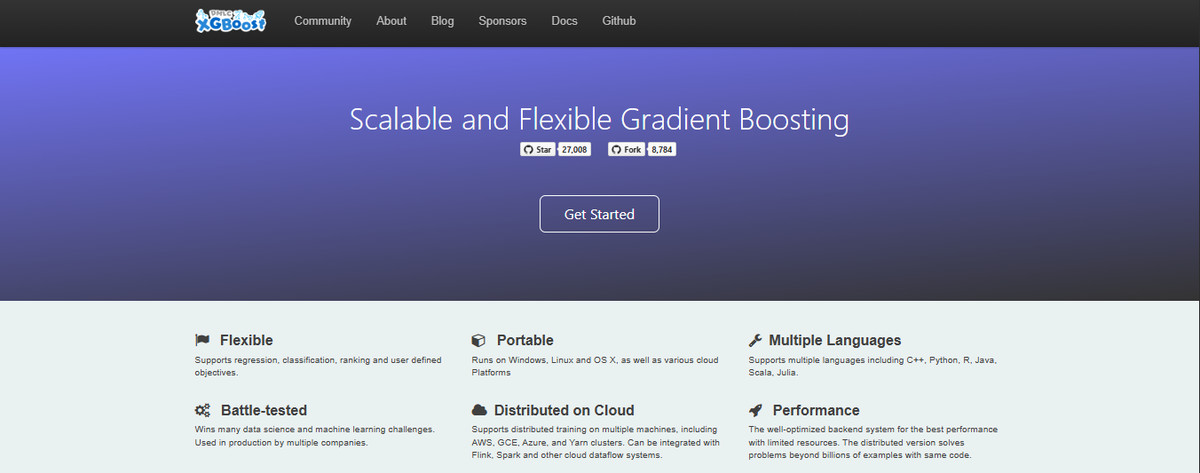Go to the About page
This screenshot has width=1200, height=473.
pyautogui.click(x=391, y=21)
